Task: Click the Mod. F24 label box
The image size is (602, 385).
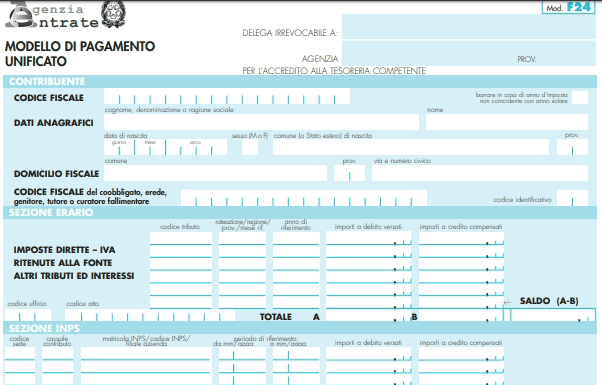Action: (568, 7)
